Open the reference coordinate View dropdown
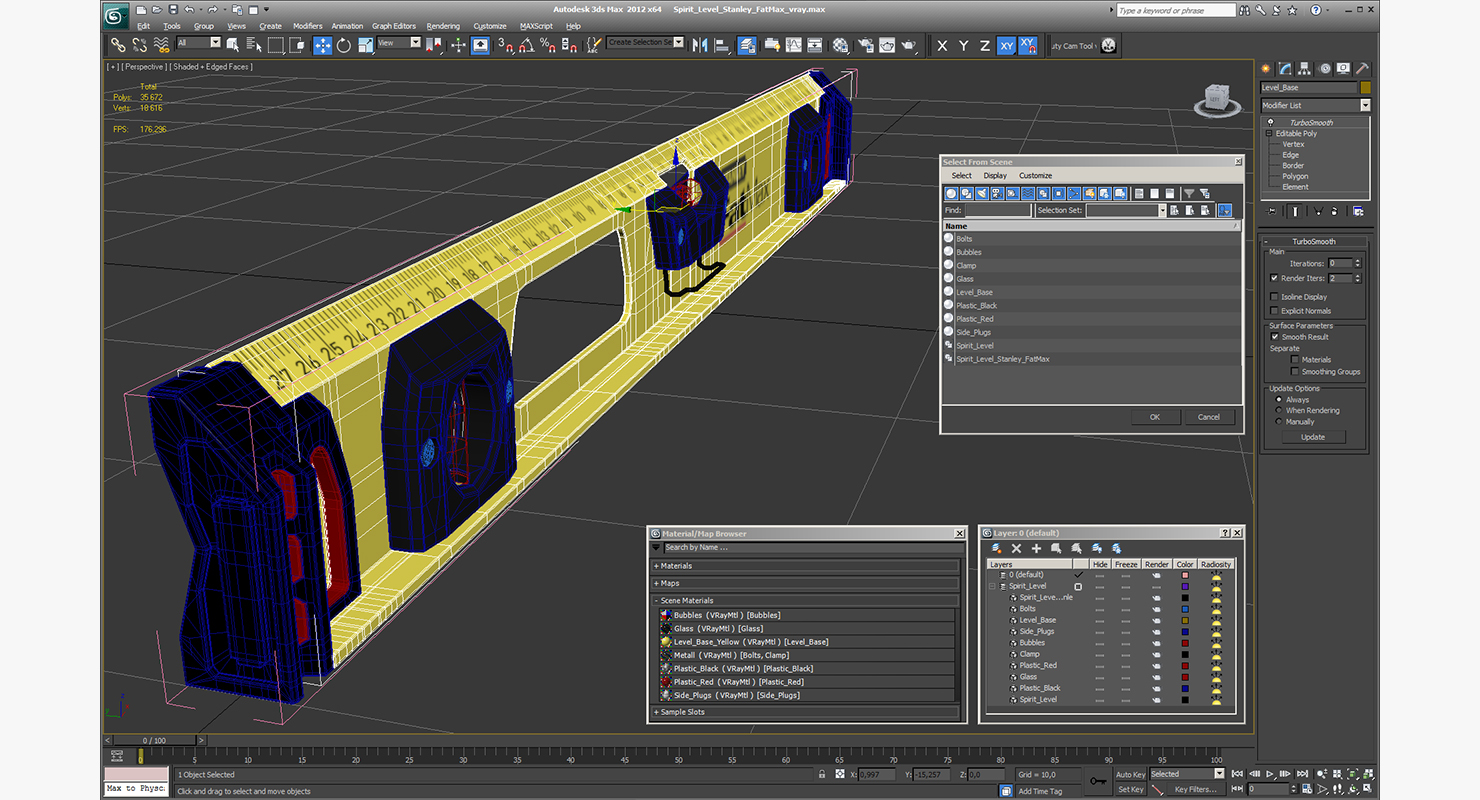The width and height of the screenshot is (1480, 800). tap(399, 43)
